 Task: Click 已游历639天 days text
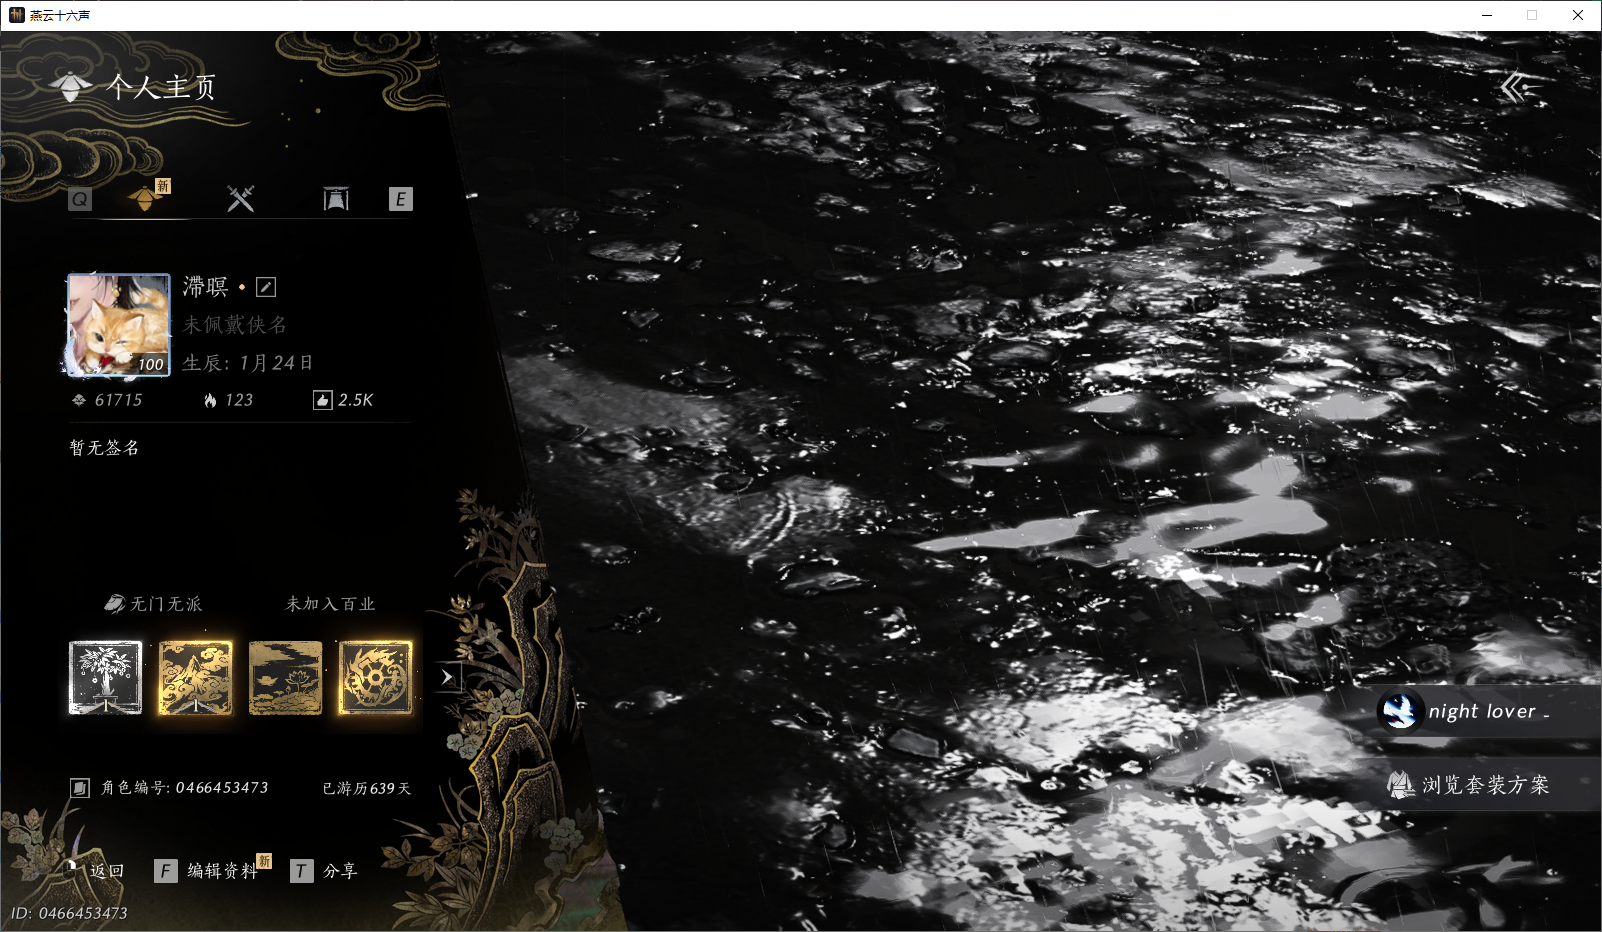tap(367, 788)
